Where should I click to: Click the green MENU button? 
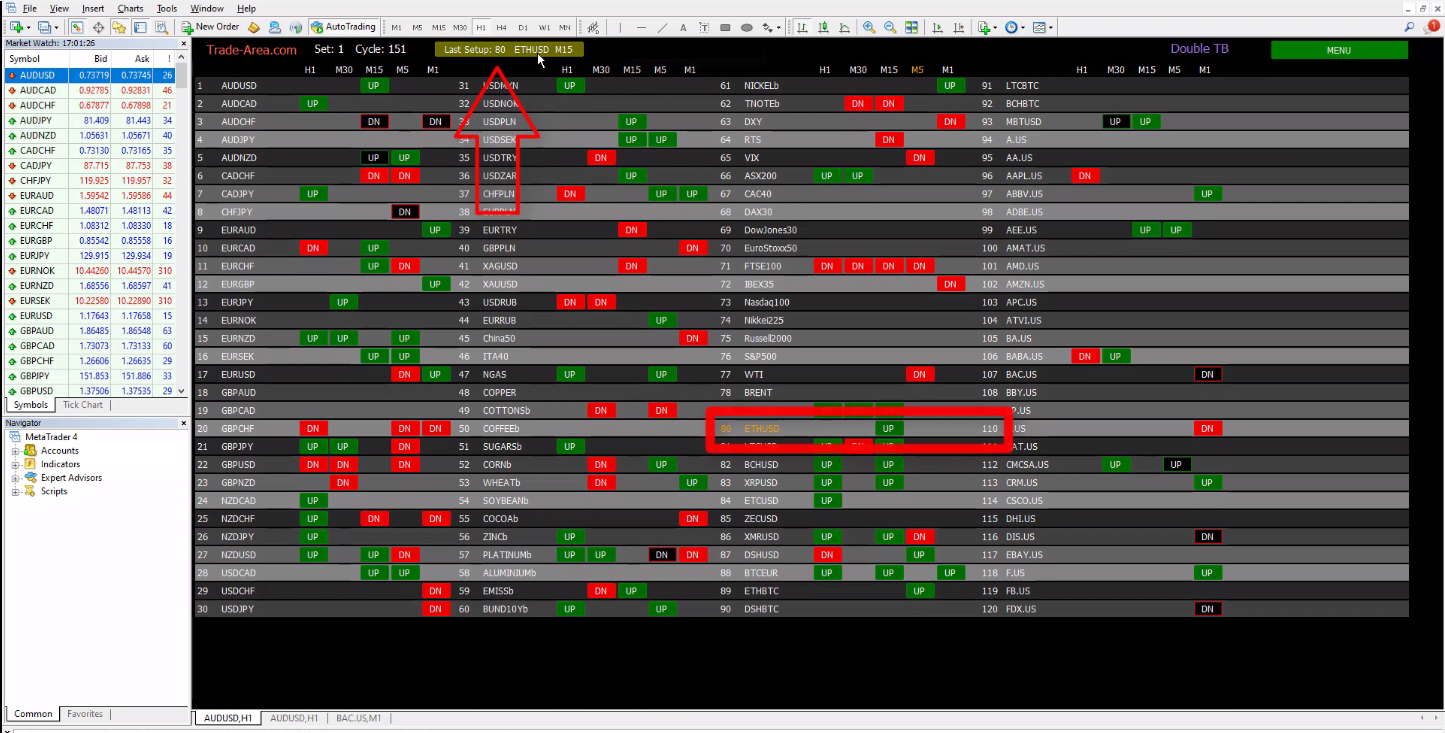(x=1339, y=50)
